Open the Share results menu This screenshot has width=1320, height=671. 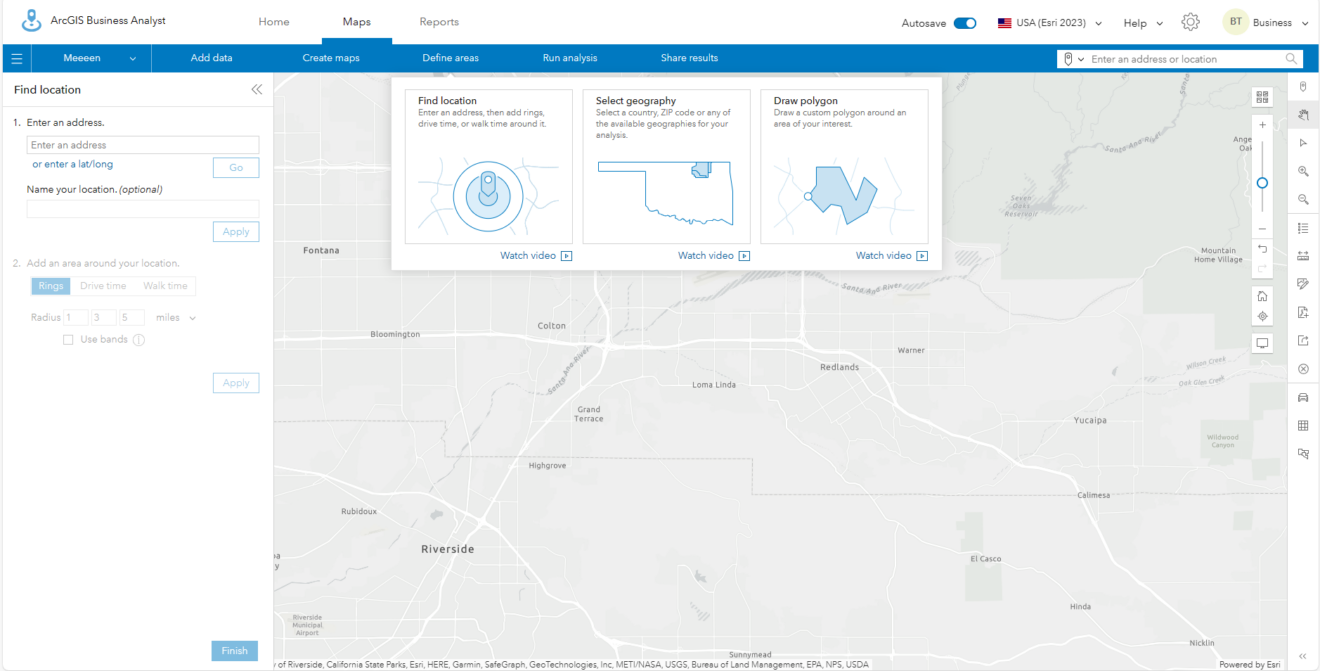[689, 58]
